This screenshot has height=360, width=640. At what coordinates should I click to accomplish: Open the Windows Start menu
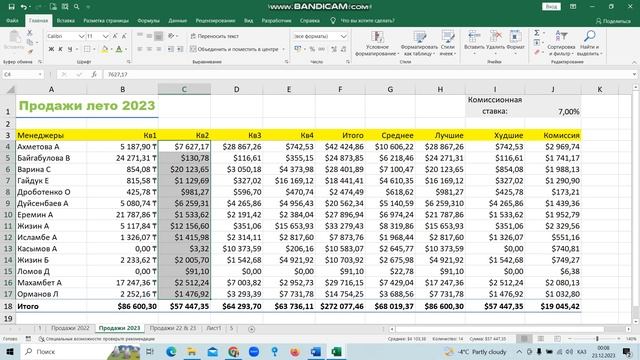10,351
